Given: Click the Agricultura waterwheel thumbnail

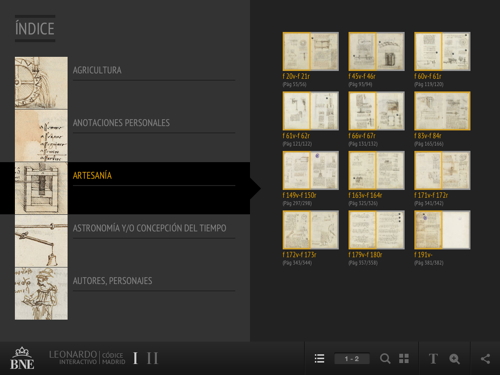Looking at the screenshot, I should point(41,83).
